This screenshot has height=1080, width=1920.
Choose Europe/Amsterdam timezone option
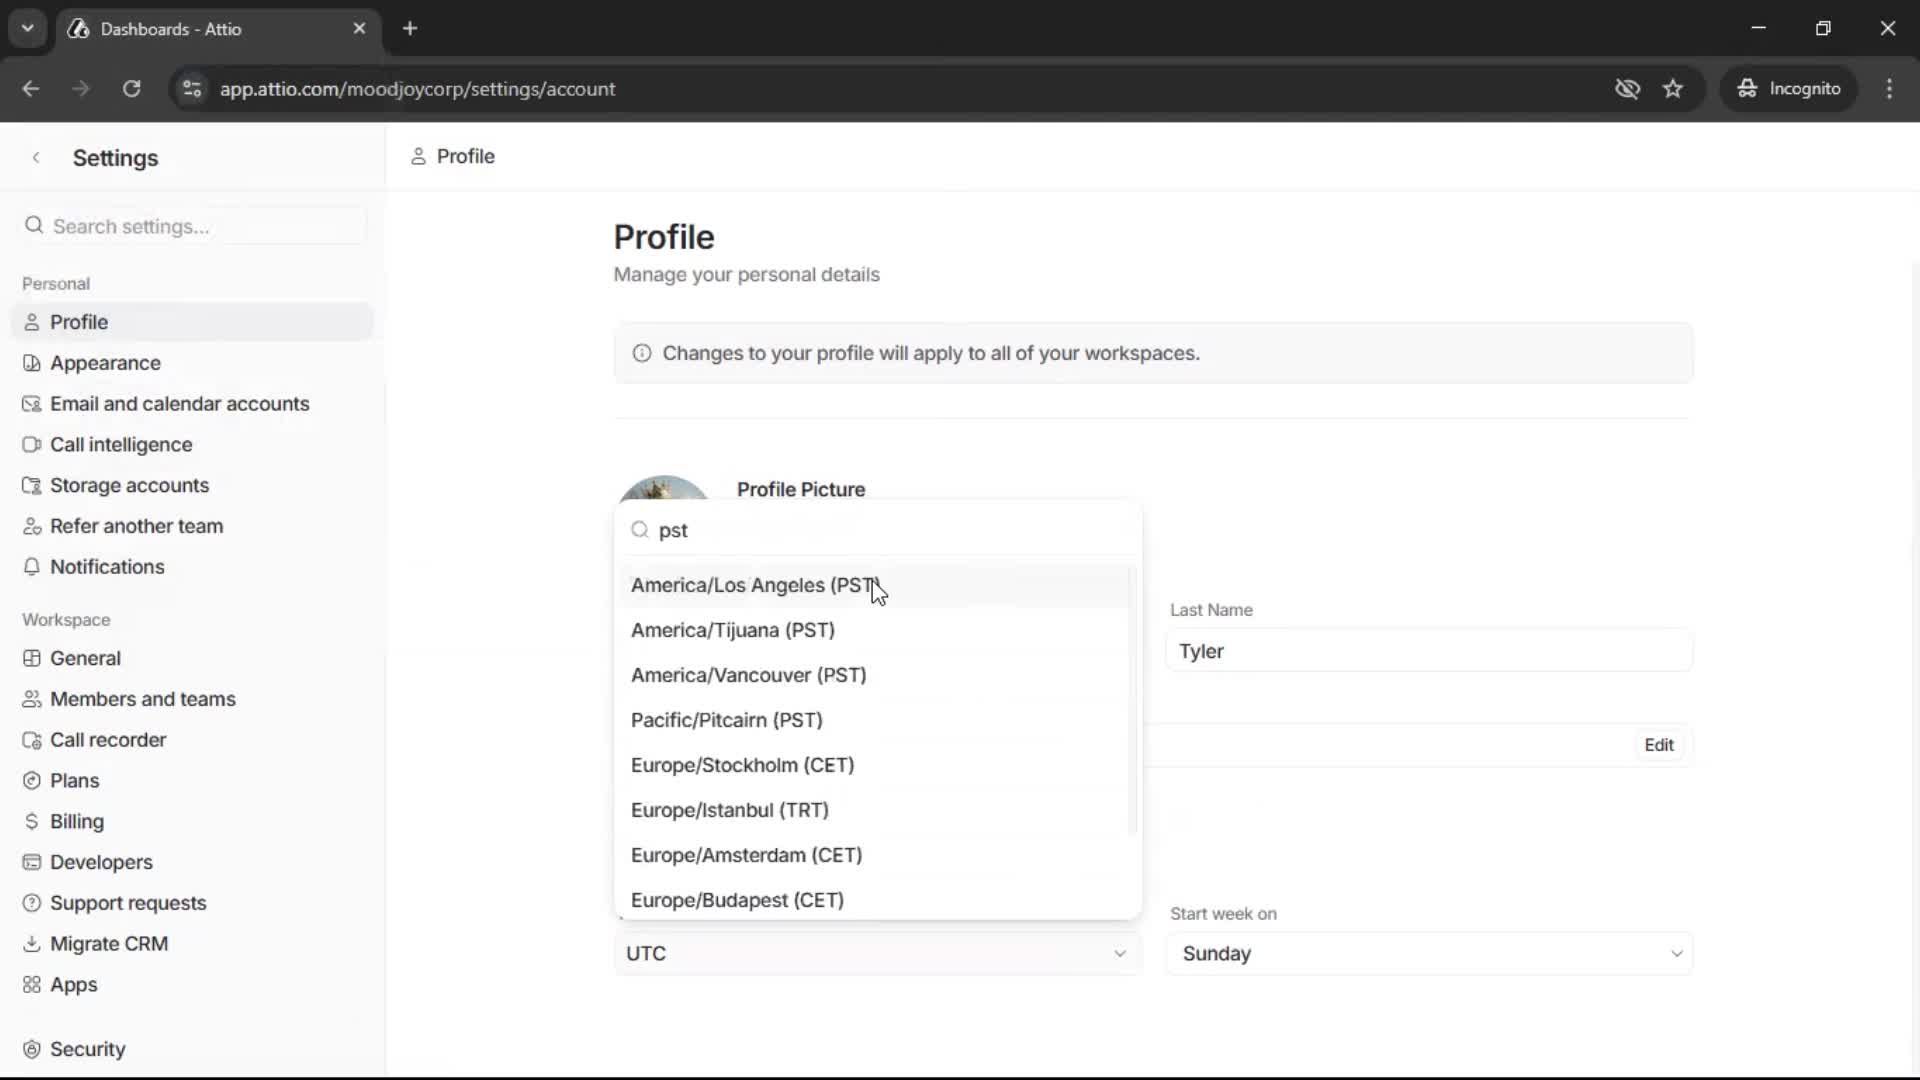pyautogui.click(x=746, y=855)
